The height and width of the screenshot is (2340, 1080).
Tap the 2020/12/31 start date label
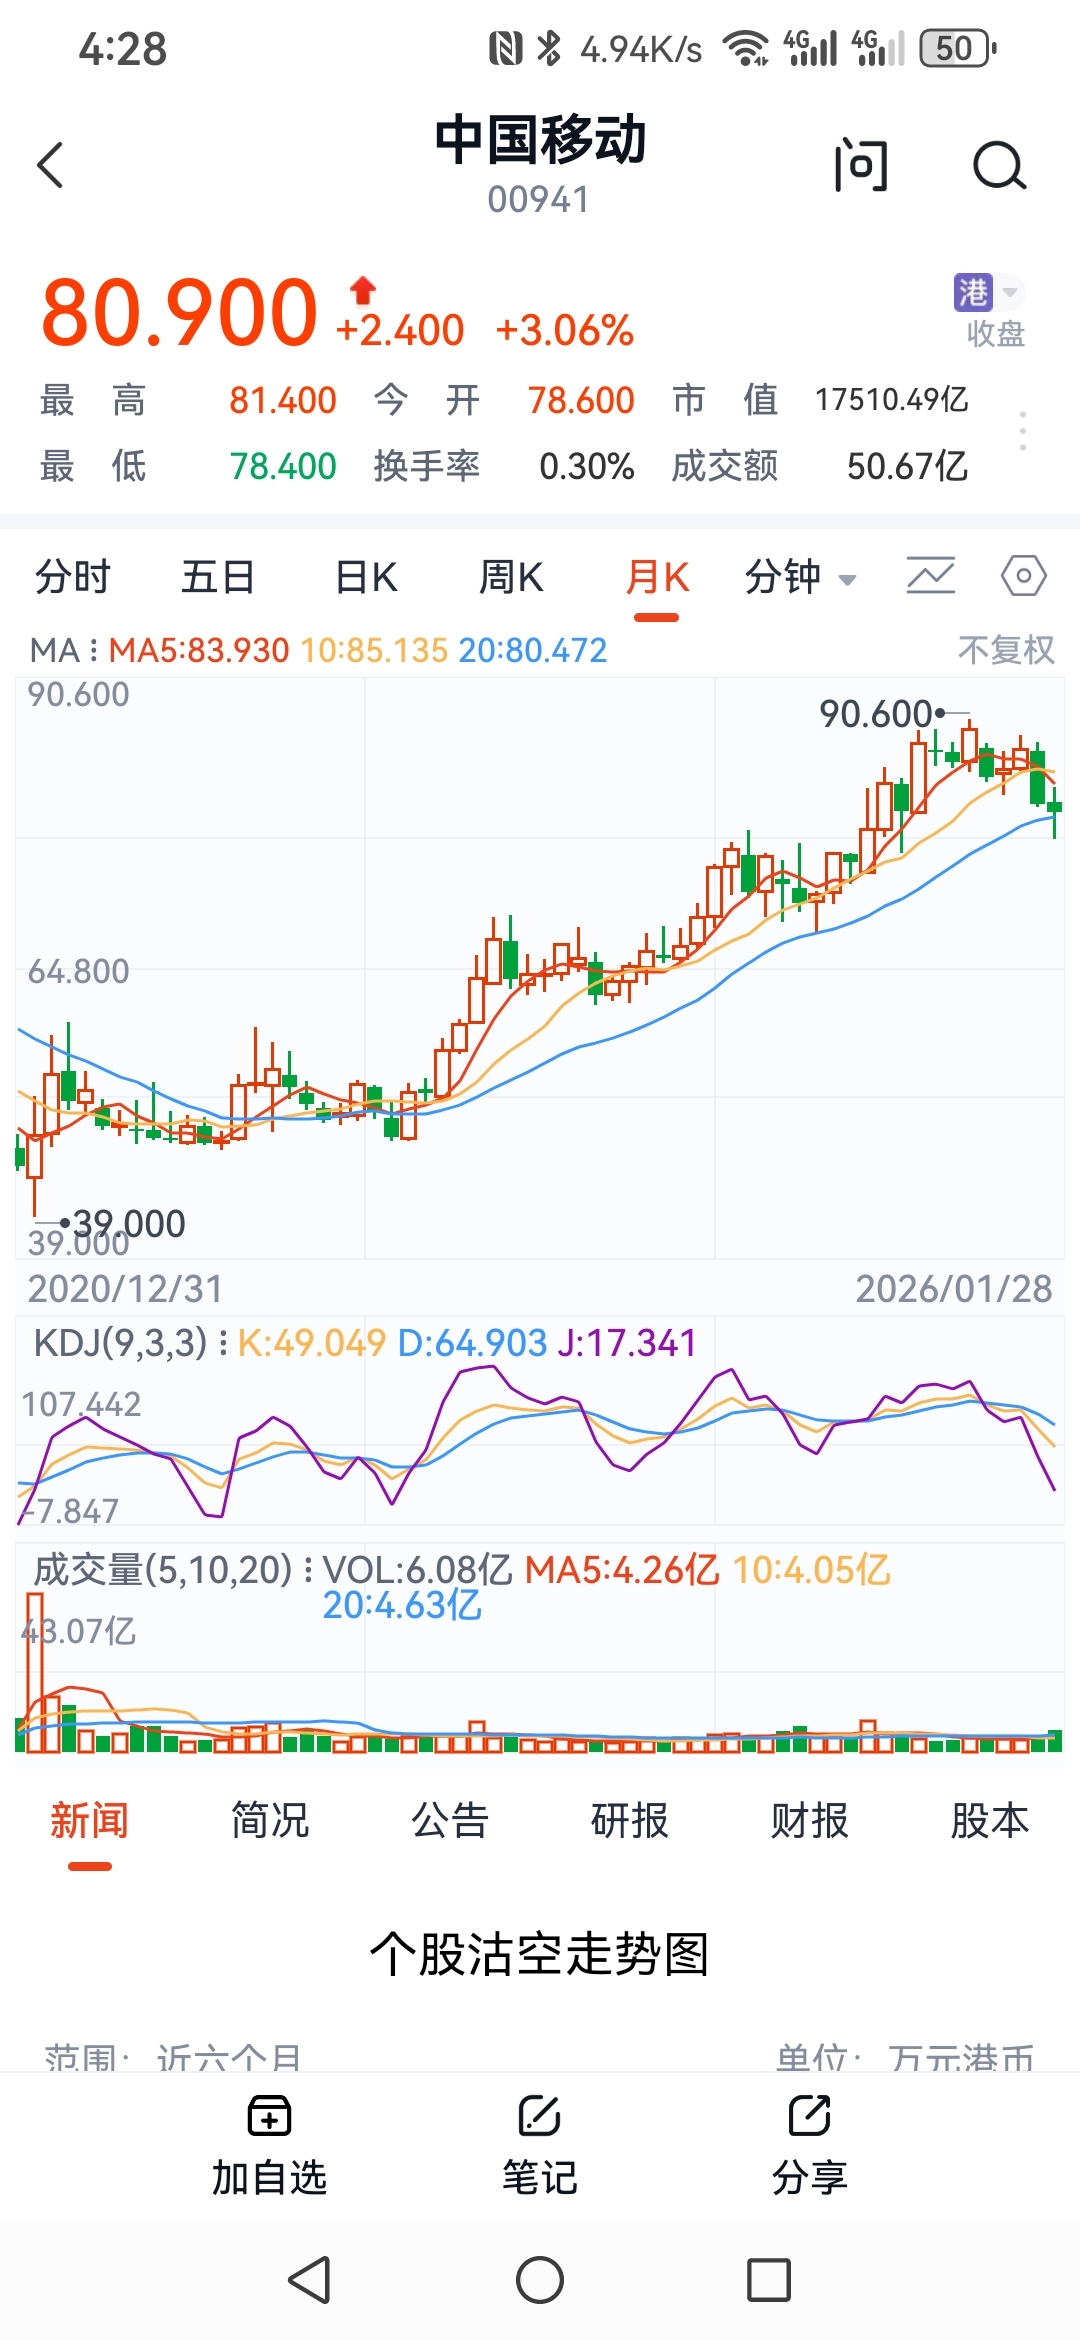pyautogui.click(x=125, y=1289)
